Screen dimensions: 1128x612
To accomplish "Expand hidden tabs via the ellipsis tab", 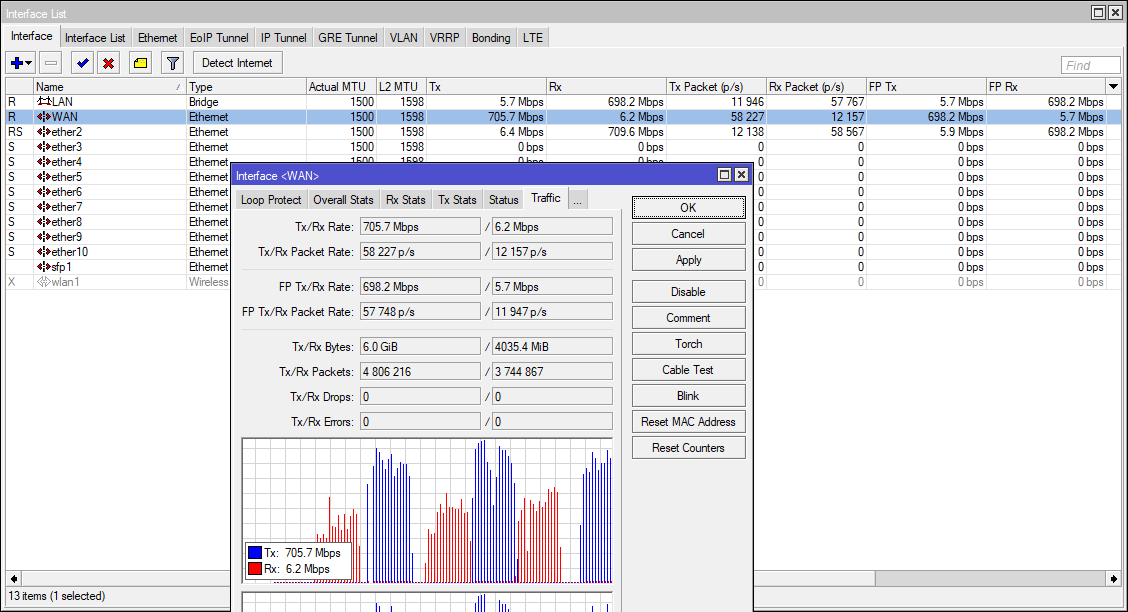I will 578,198.
